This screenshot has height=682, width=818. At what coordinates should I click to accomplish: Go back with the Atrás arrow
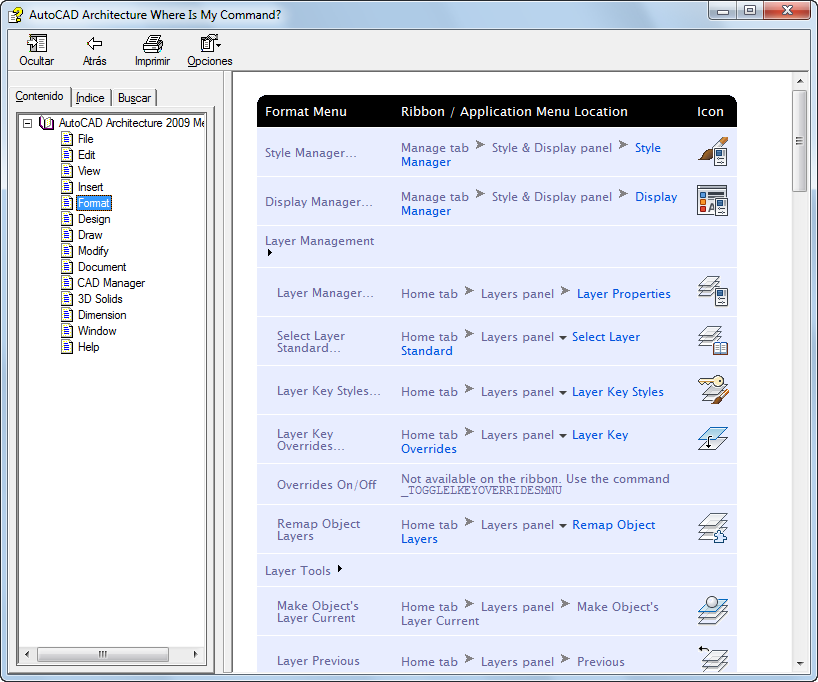point(94,43)
